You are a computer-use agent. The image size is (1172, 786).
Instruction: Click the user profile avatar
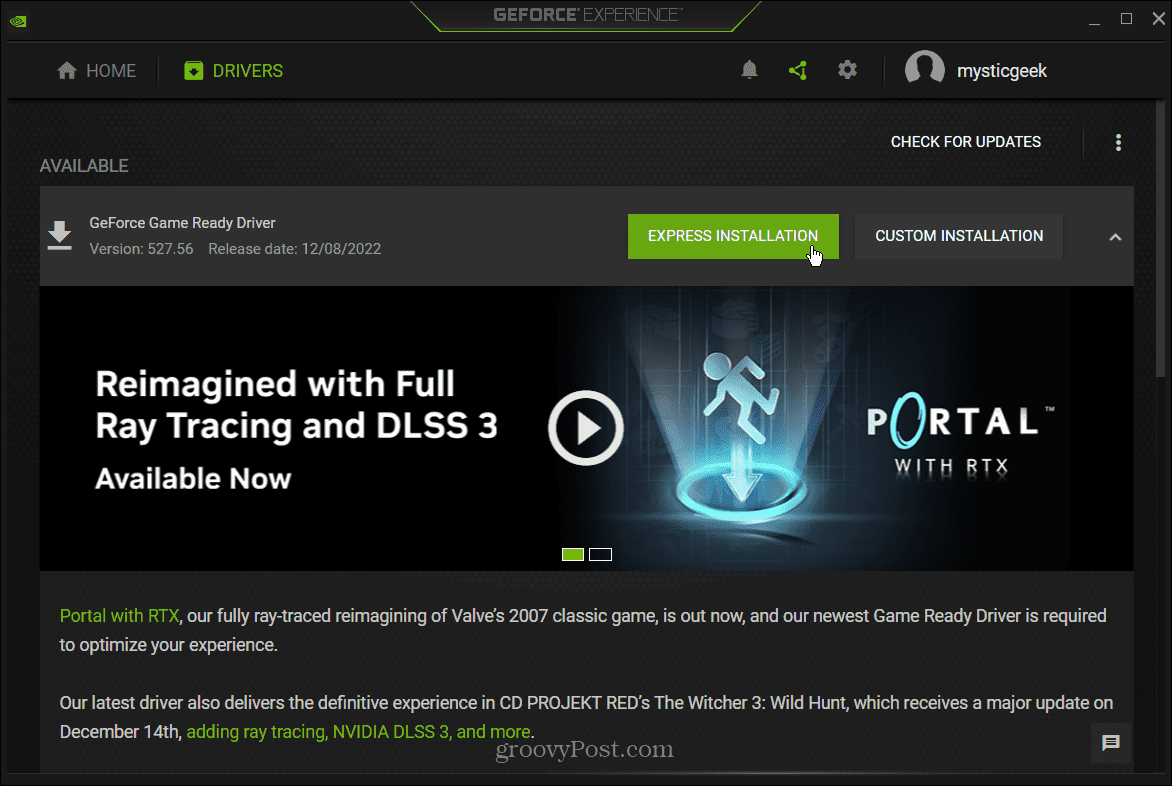pyautogui.click(x=924, y=70)
